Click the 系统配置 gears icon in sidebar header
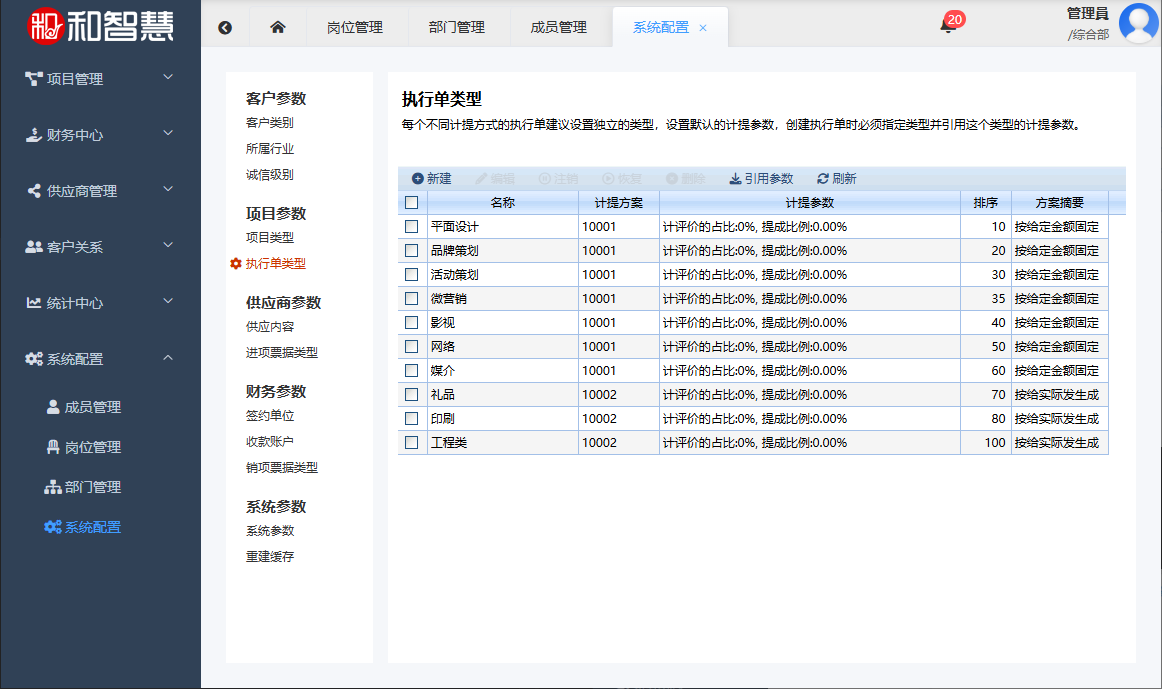 click(33, 359)
